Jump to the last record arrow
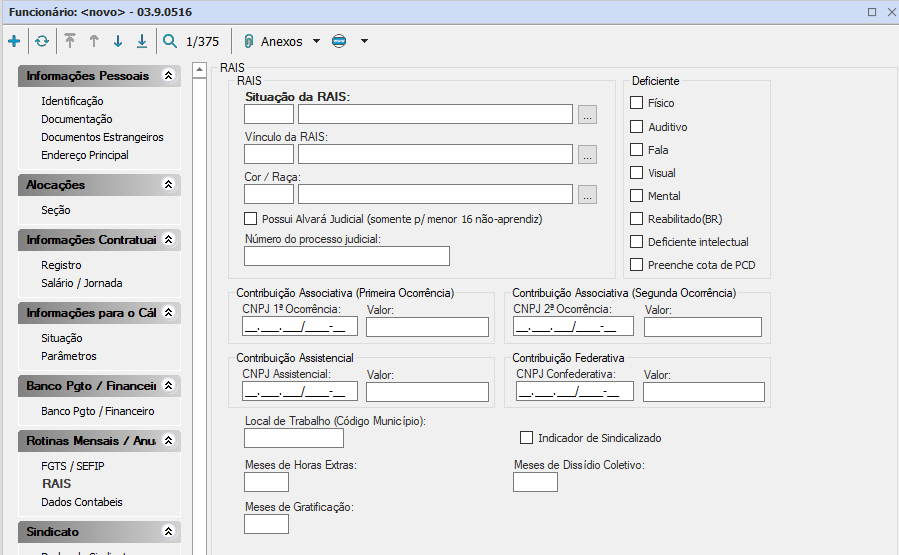The image size is (899, 555). point(142,42)
